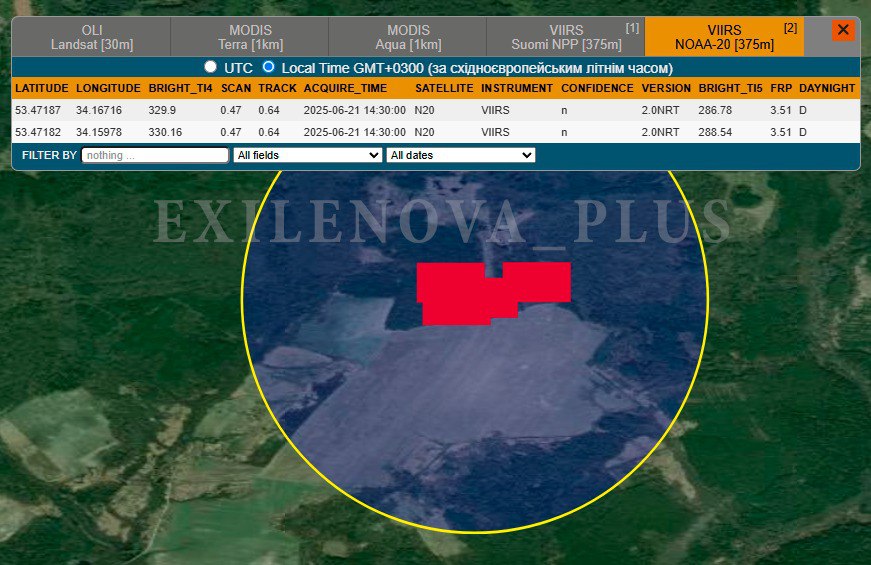Sort by LONGITUDE column header

pos(108,88)
